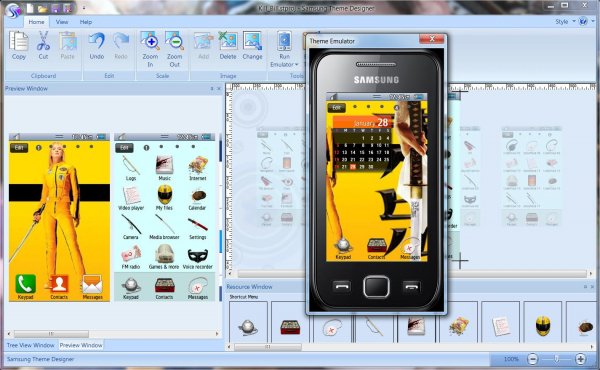This screenshot has height=370, width=600.
Task: Select yellow helmet resource thumbnail
Action: (x=543, y=322)
